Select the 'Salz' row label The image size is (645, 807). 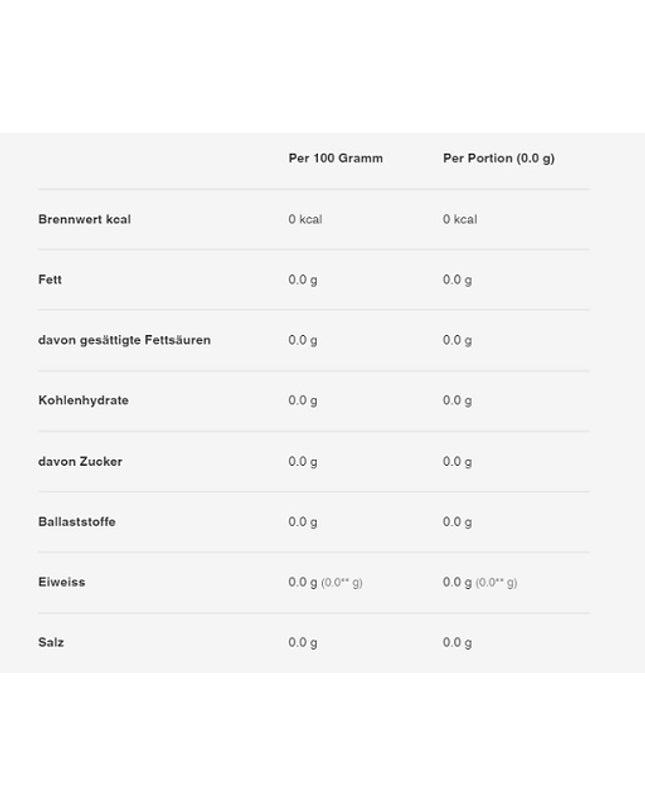pos(51,642)
